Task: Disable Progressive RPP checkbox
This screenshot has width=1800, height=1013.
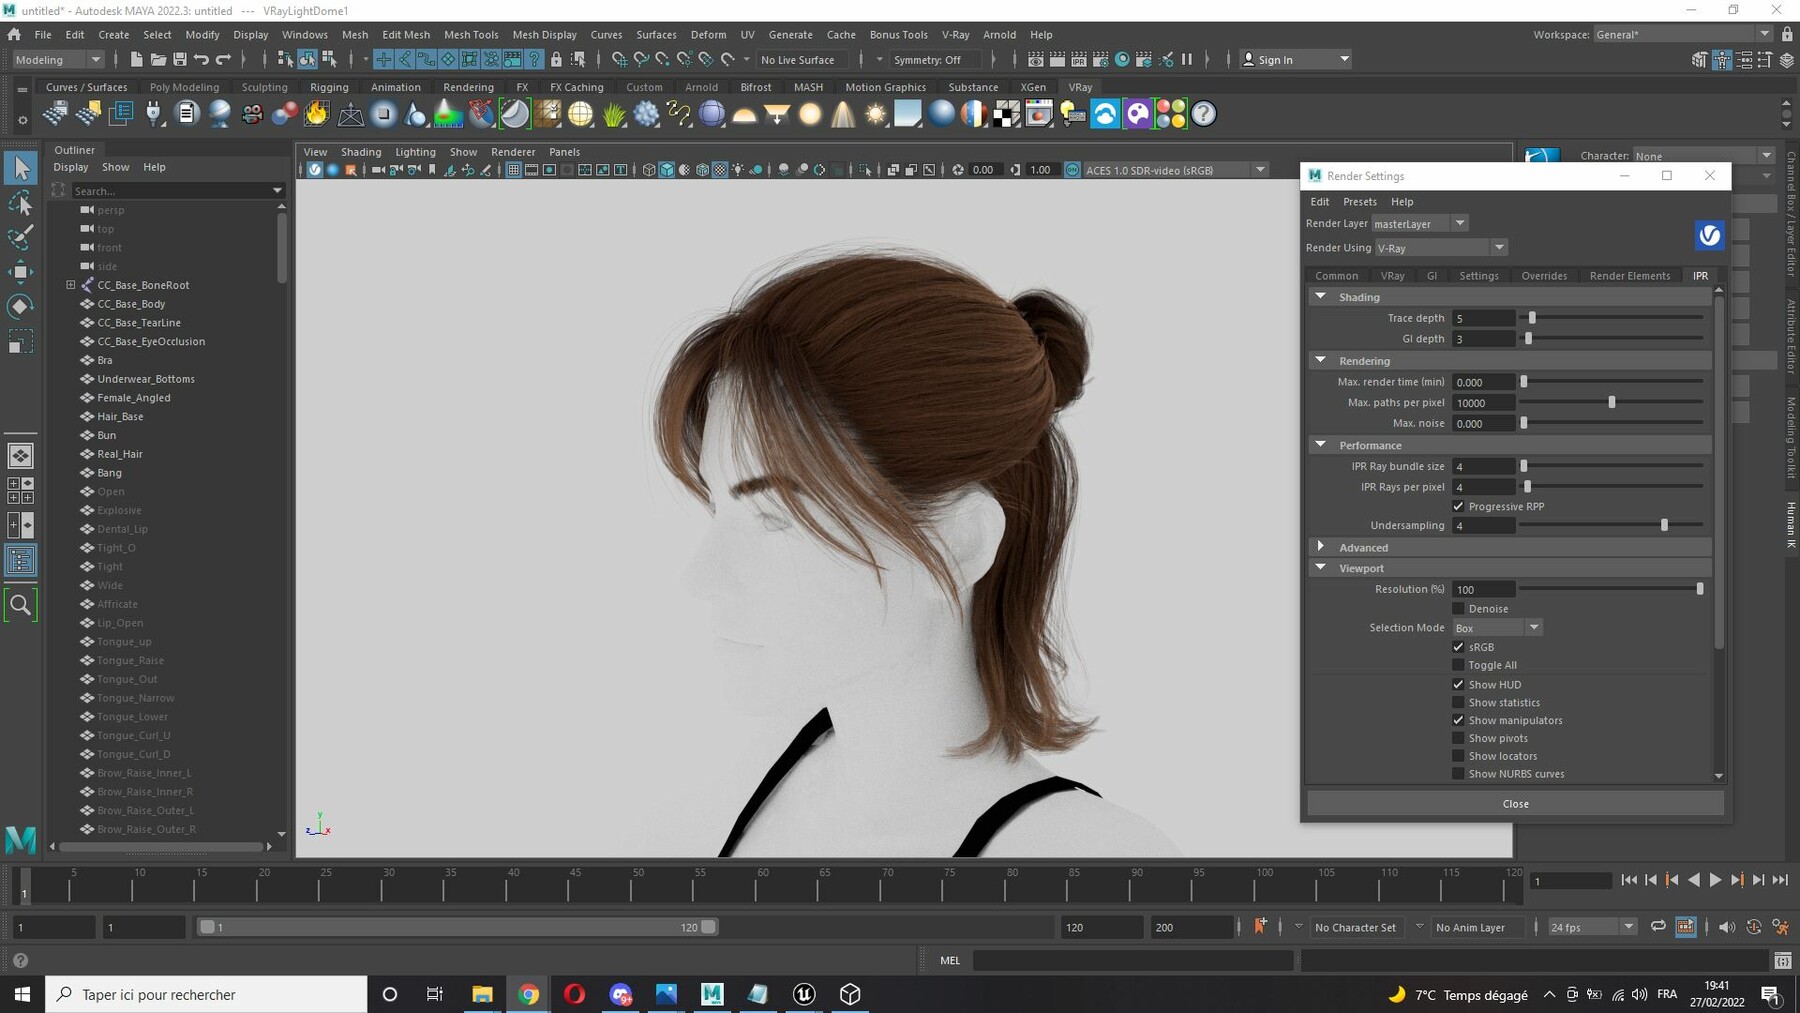Action: (x=1458, y=506)
